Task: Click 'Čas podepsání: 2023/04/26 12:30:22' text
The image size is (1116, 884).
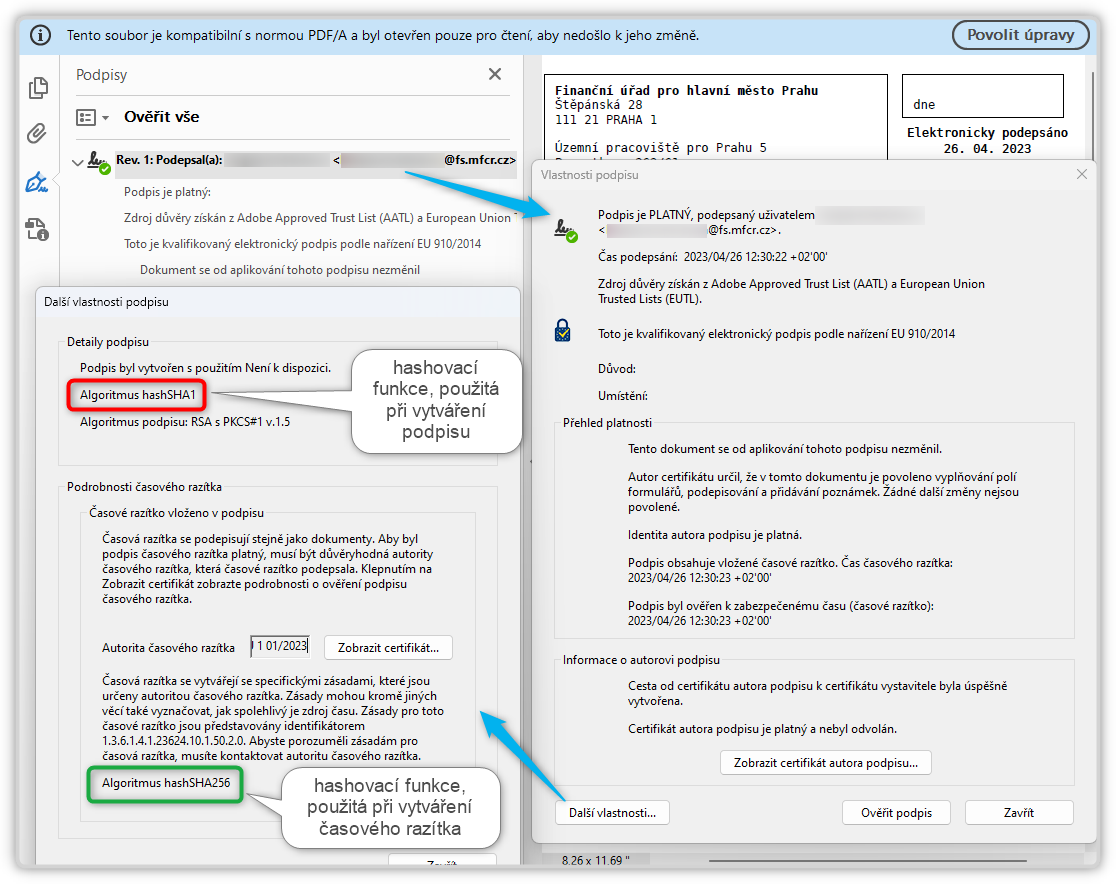Action: (712, 257)
